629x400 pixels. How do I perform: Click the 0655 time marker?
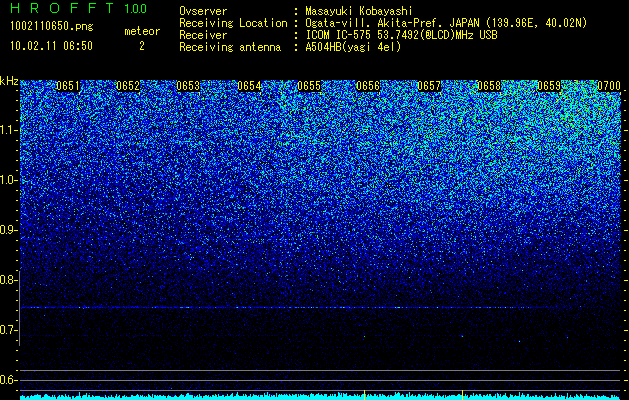[309, 86]
